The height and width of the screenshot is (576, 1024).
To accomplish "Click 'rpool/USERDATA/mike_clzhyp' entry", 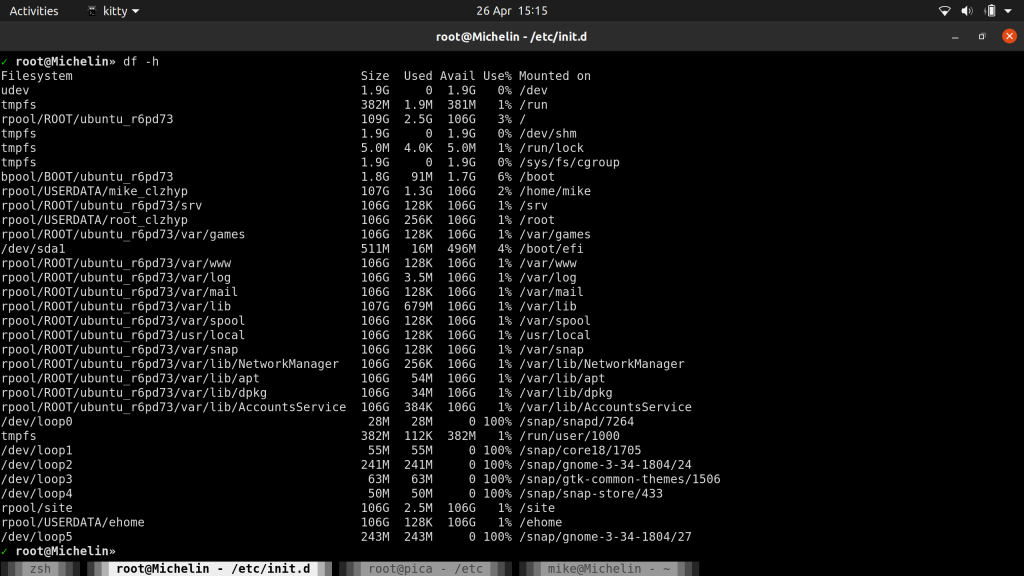I will [94, 191].
